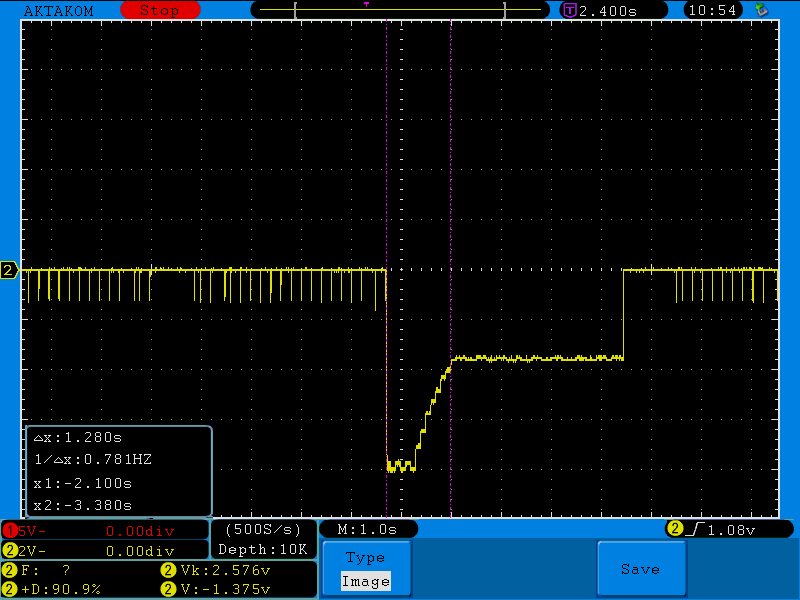Click the rising edge trigger slope icon

[x=695, y=529]
